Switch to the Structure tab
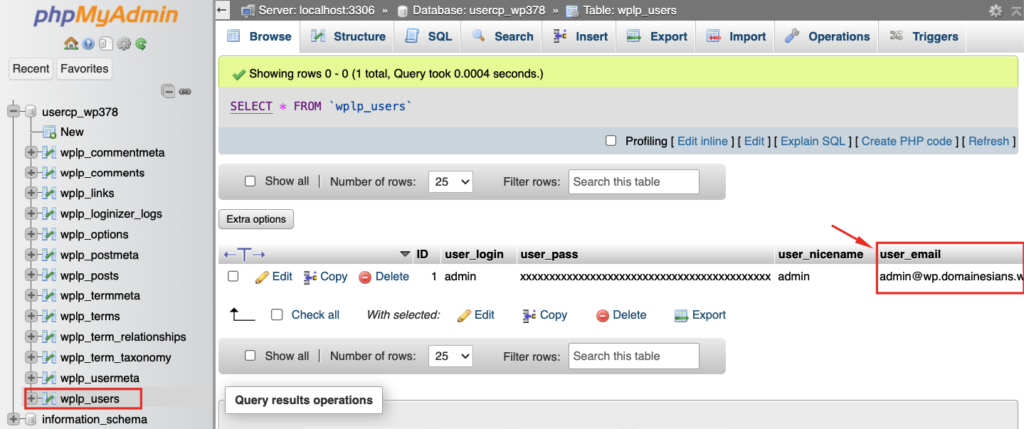Screen dimensions: 1024x429 [348, 37]
